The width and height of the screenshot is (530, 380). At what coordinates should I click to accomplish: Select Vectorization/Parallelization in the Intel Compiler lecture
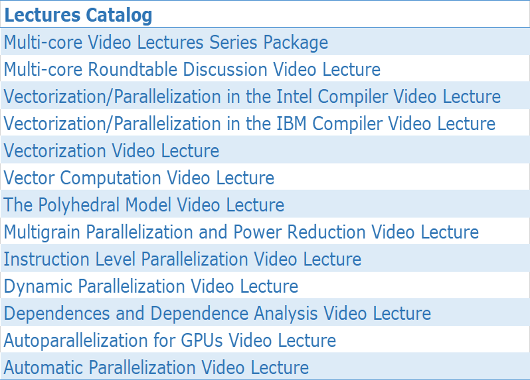(252, 97)
